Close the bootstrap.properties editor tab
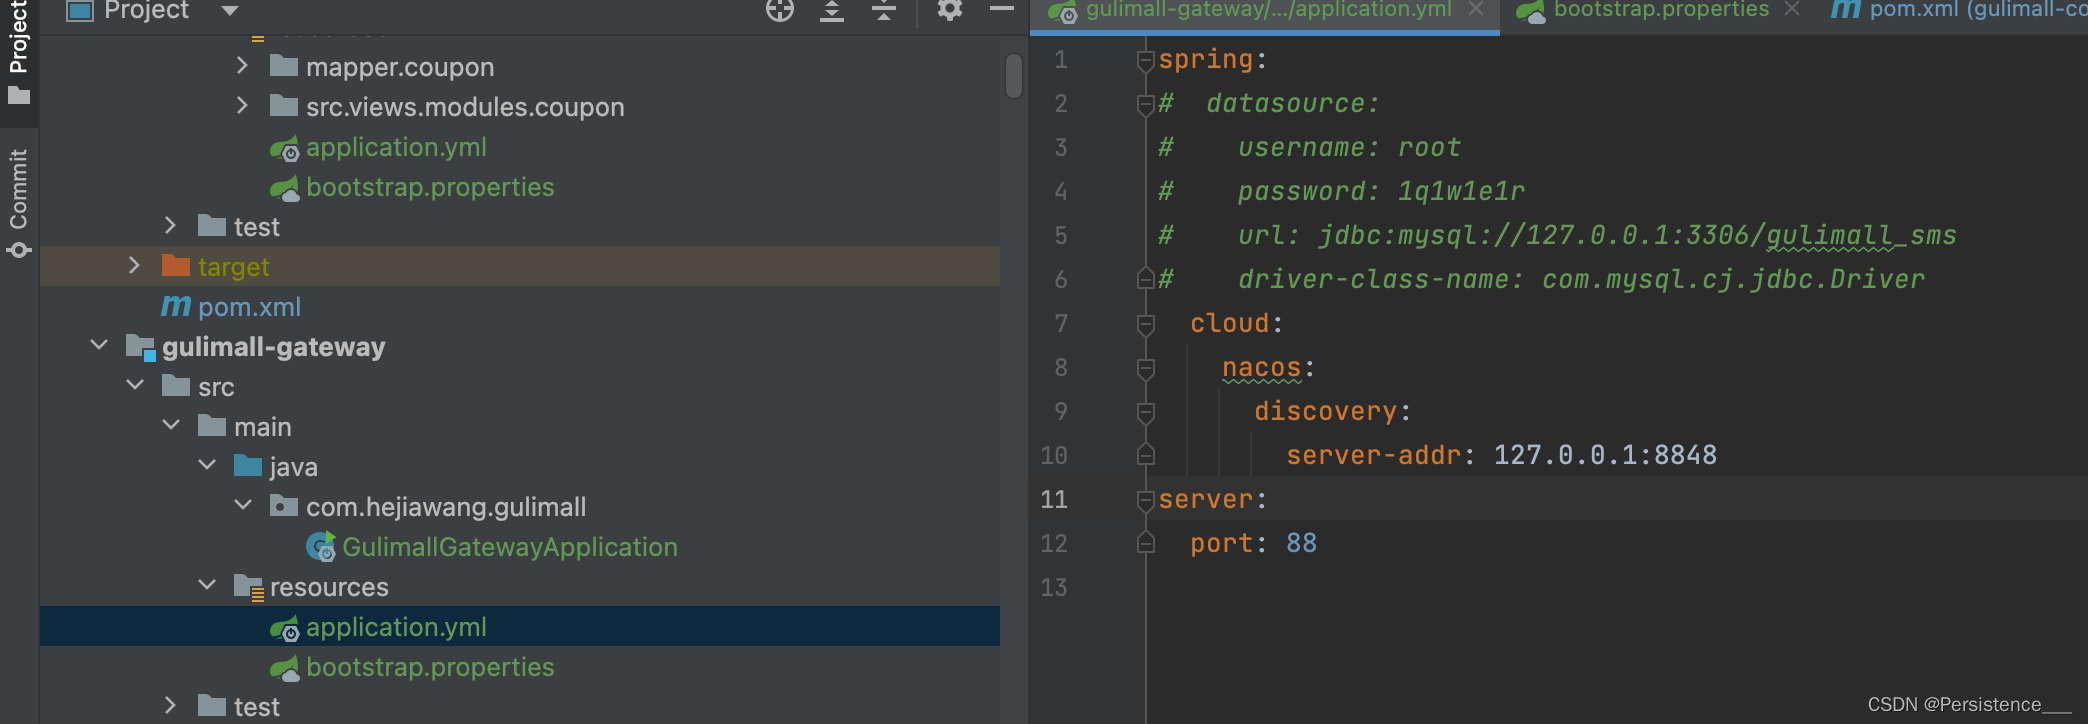The image size is (2088, 724). click(x=1791, y=9)
